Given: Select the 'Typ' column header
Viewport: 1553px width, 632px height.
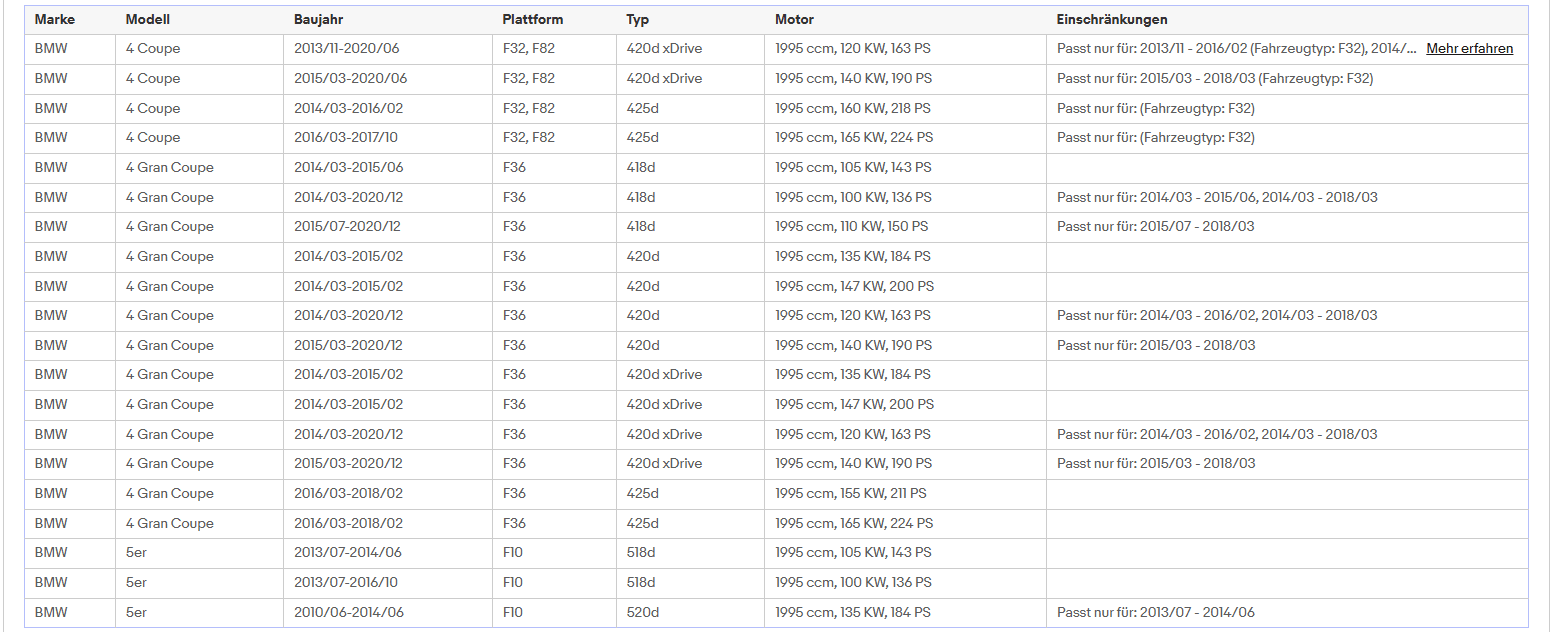Looking at the screenshot, I should click(638, 19).
